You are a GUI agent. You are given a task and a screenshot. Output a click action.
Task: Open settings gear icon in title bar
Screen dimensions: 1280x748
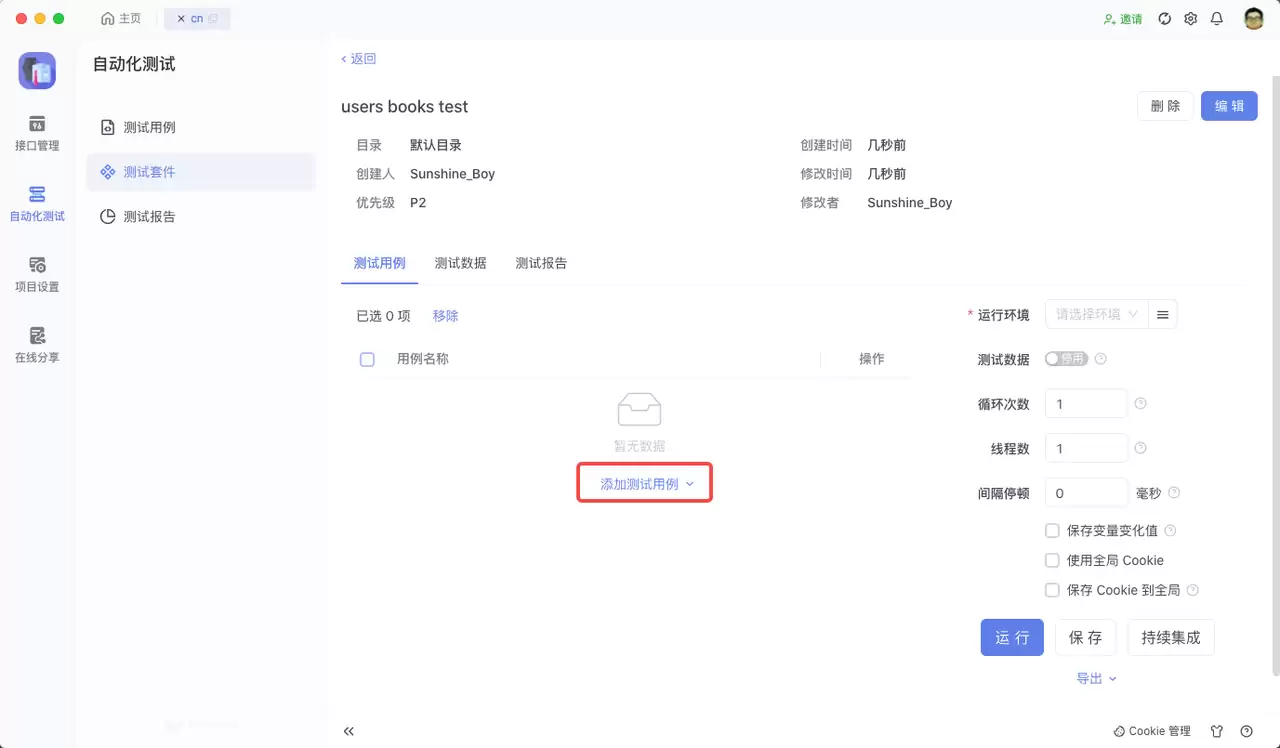pyautogui.click(x=1190, y=19)
